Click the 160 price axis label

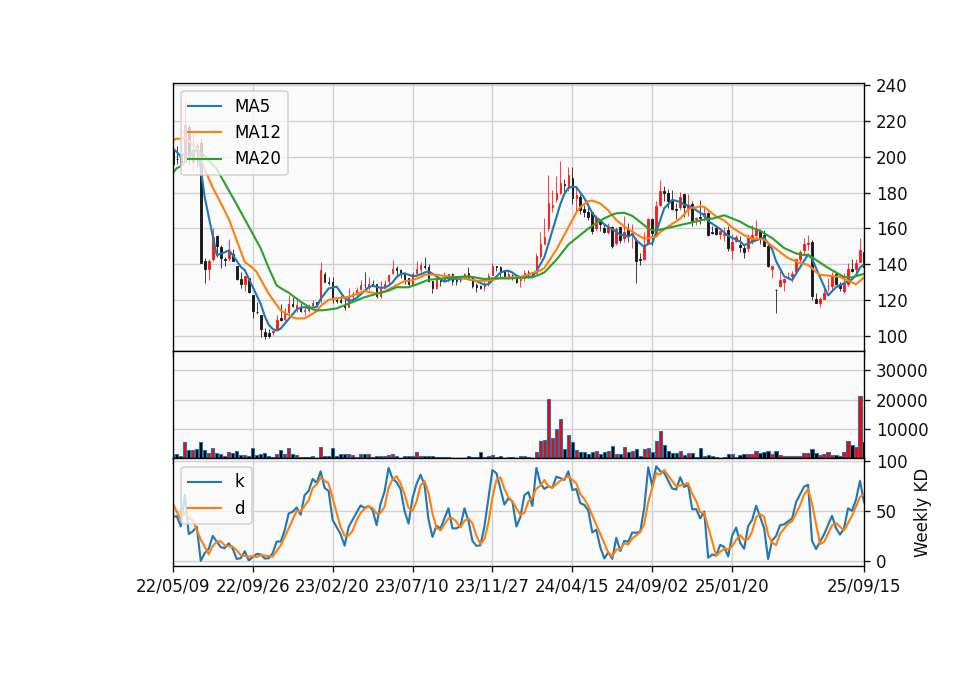(891, 229)
